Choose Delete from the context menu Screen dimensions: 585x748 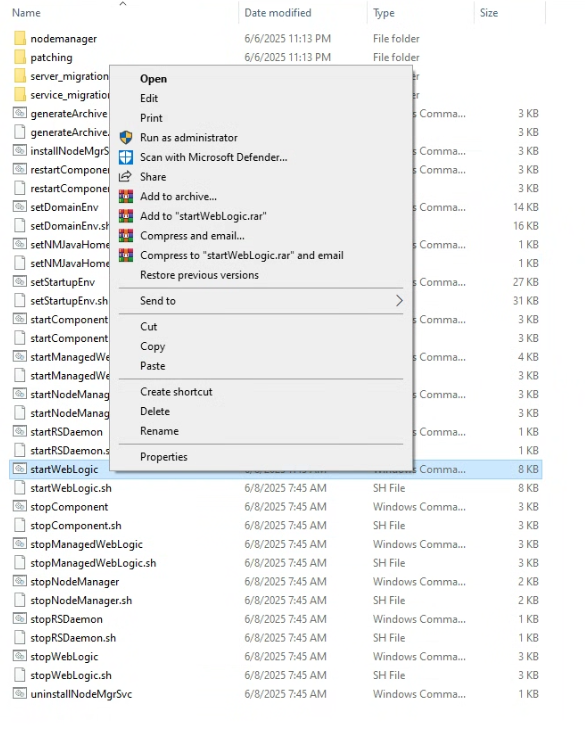click(x=155, y=411)
